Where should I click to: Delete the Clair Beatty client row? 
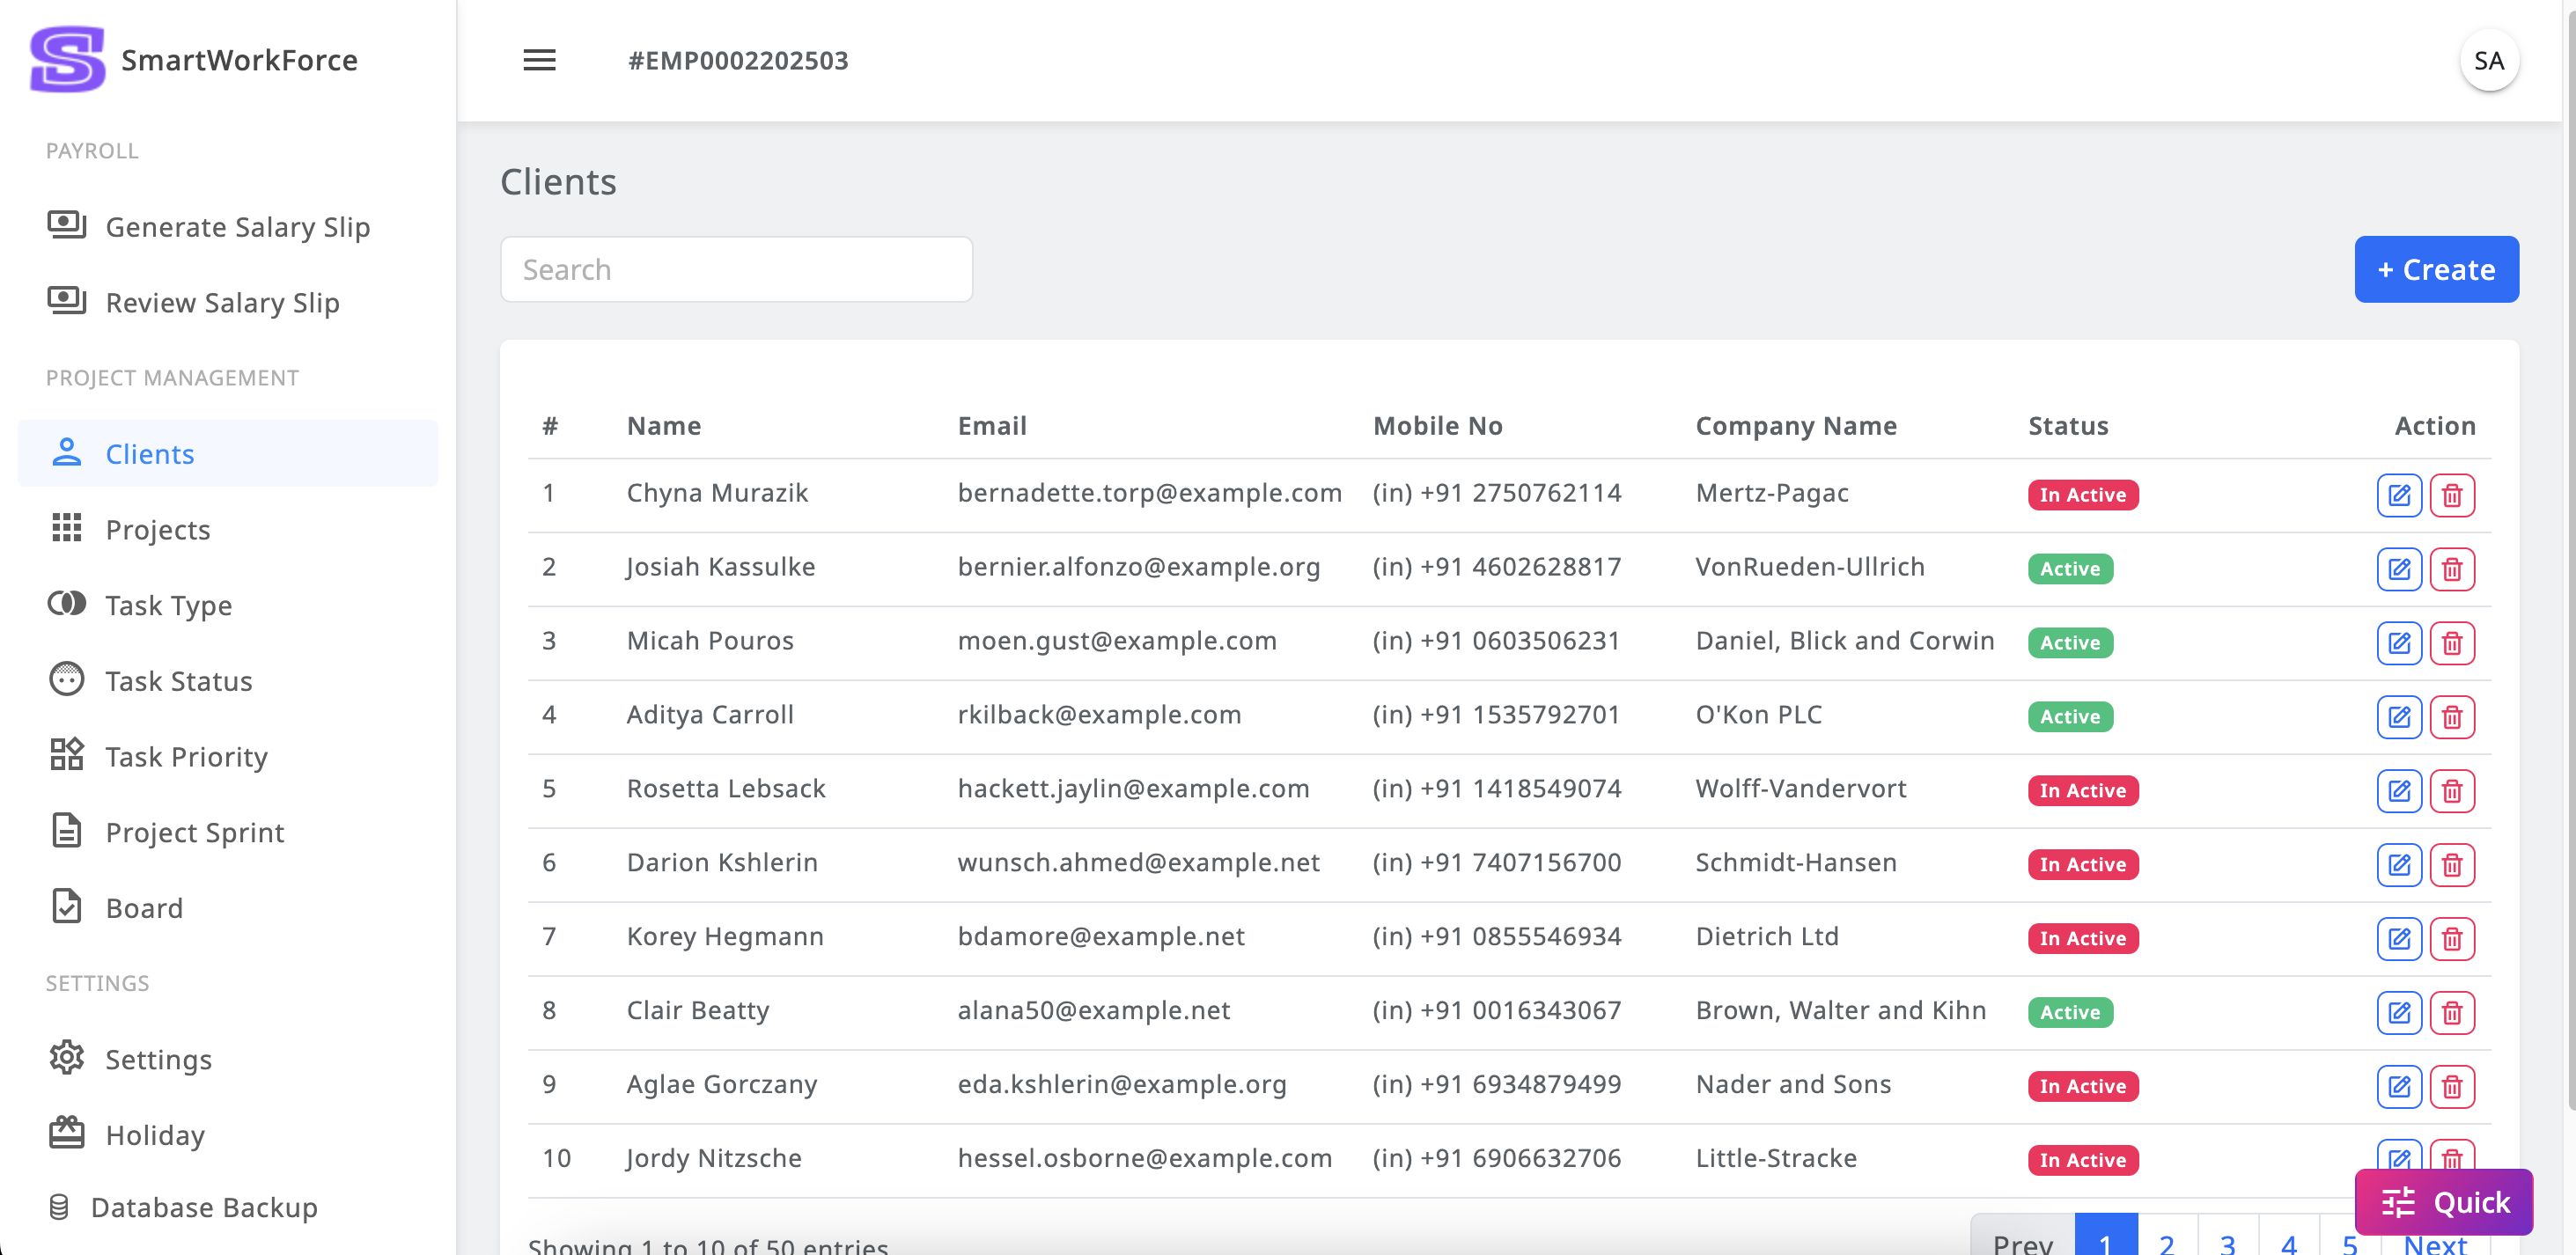(x=2451, y=1013)
